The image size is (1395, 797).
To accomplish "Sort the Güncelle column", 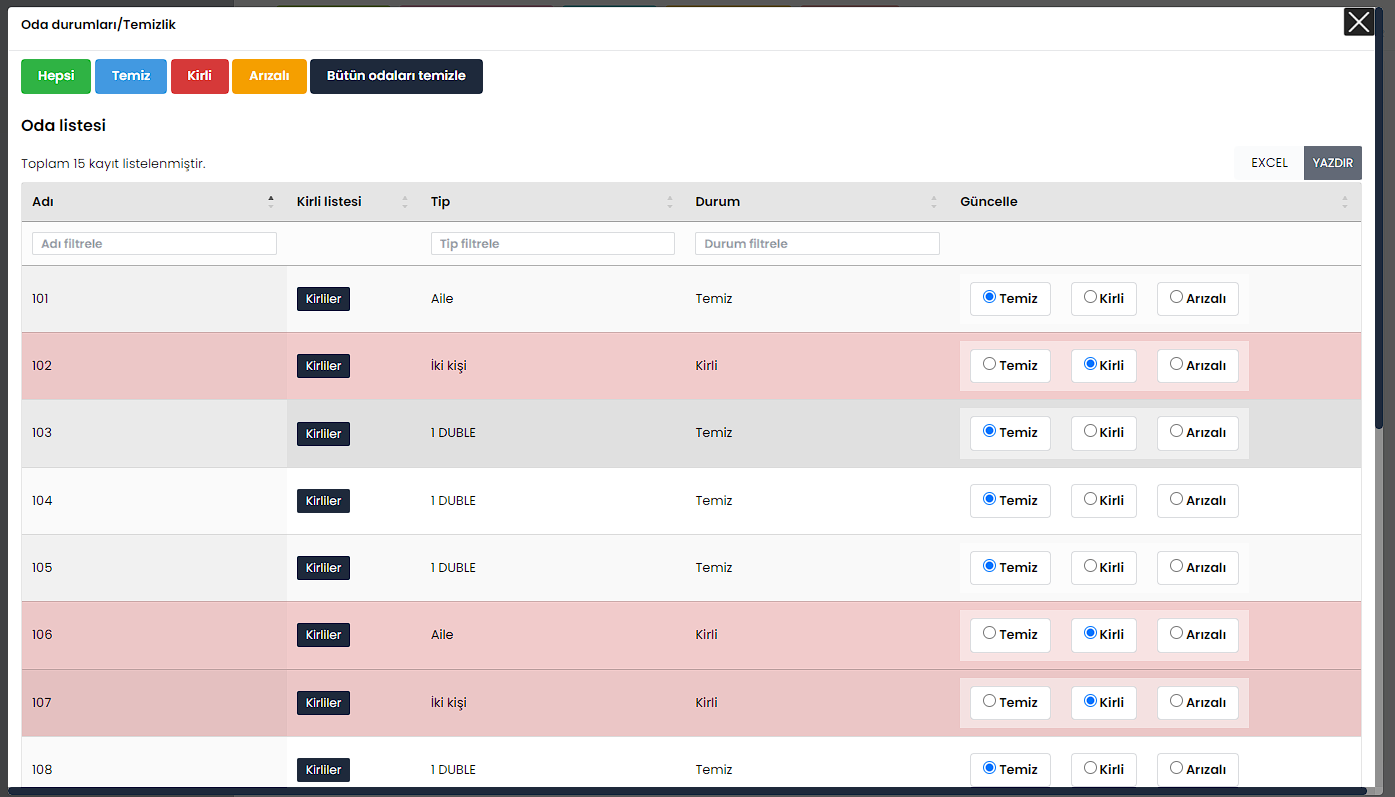I will click(1345, 201).
